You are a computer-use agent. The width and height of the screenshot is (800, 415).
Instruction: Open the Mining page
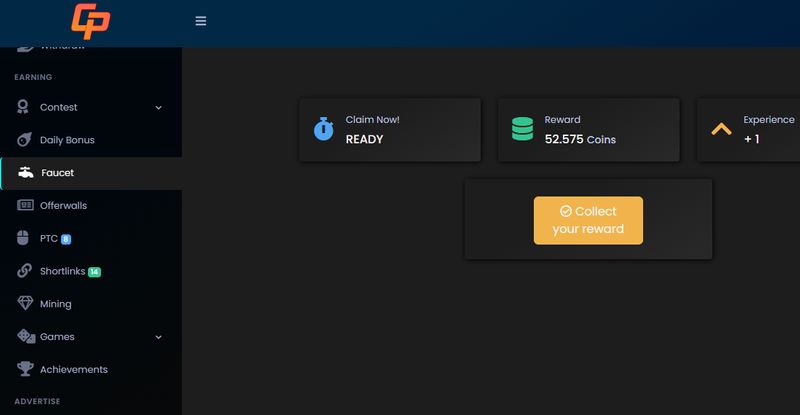[x=91, y=304]
